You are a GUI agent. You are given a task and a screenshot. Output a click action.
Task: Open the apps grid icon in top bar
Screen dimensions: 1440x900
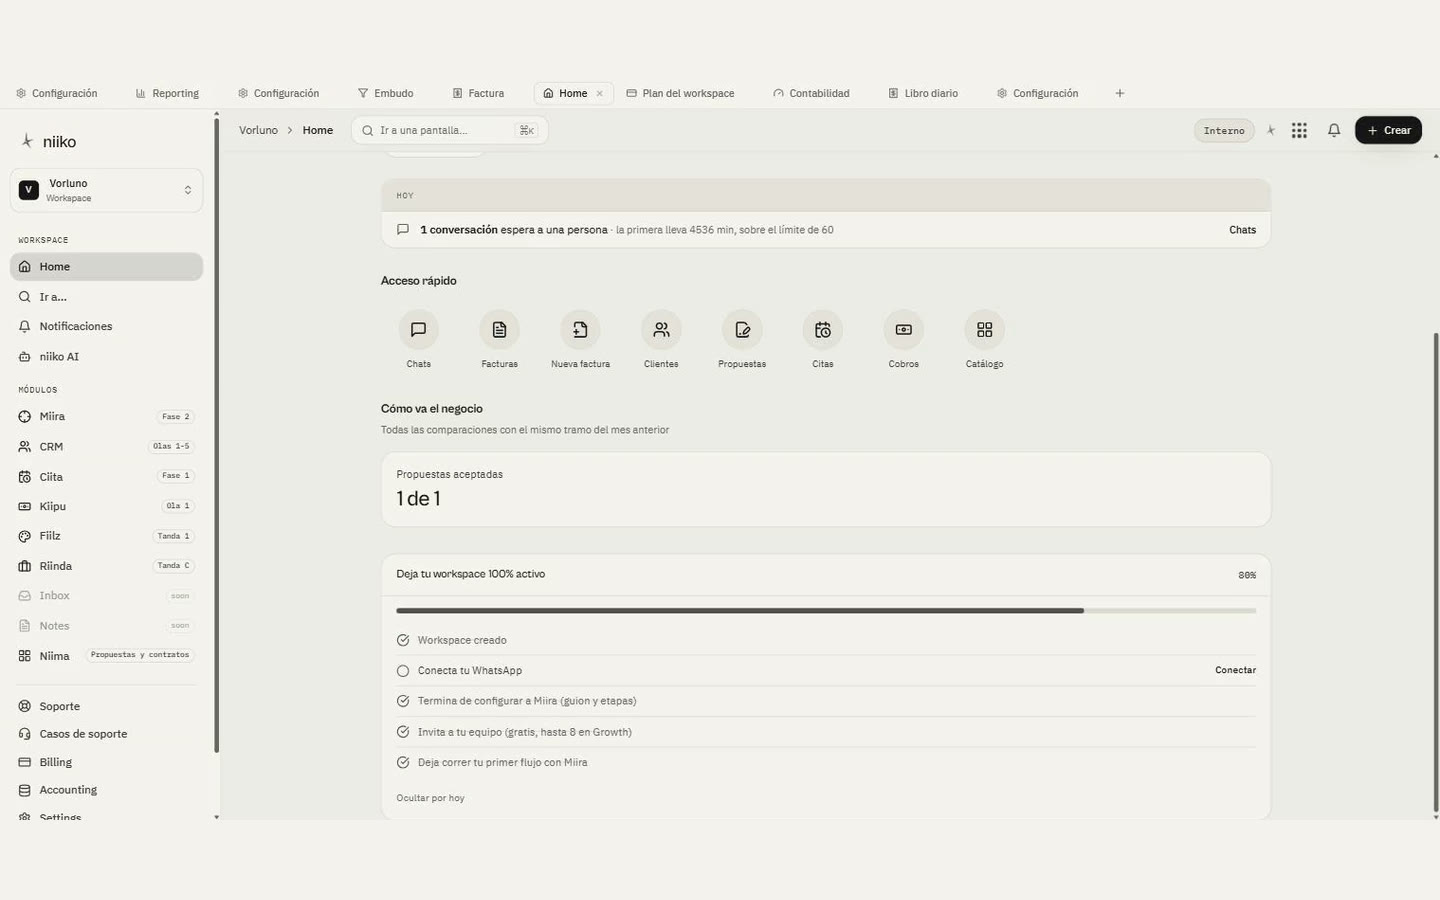click(1299, 130)
